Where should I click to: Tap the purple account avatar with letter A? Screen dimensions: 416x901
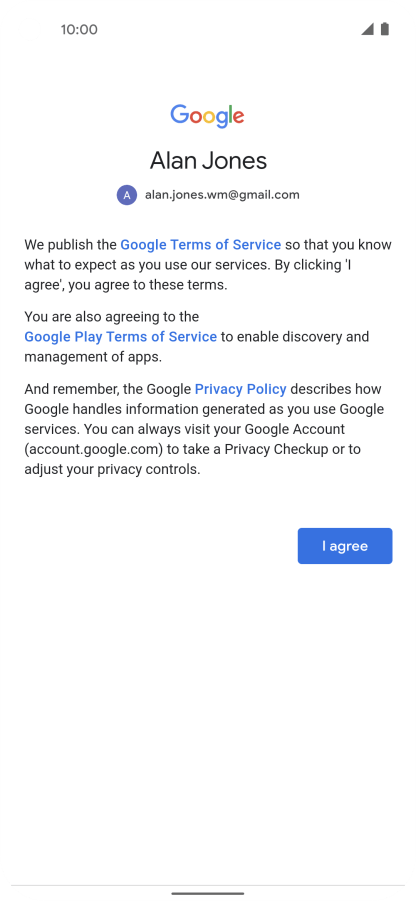[127, 195]
